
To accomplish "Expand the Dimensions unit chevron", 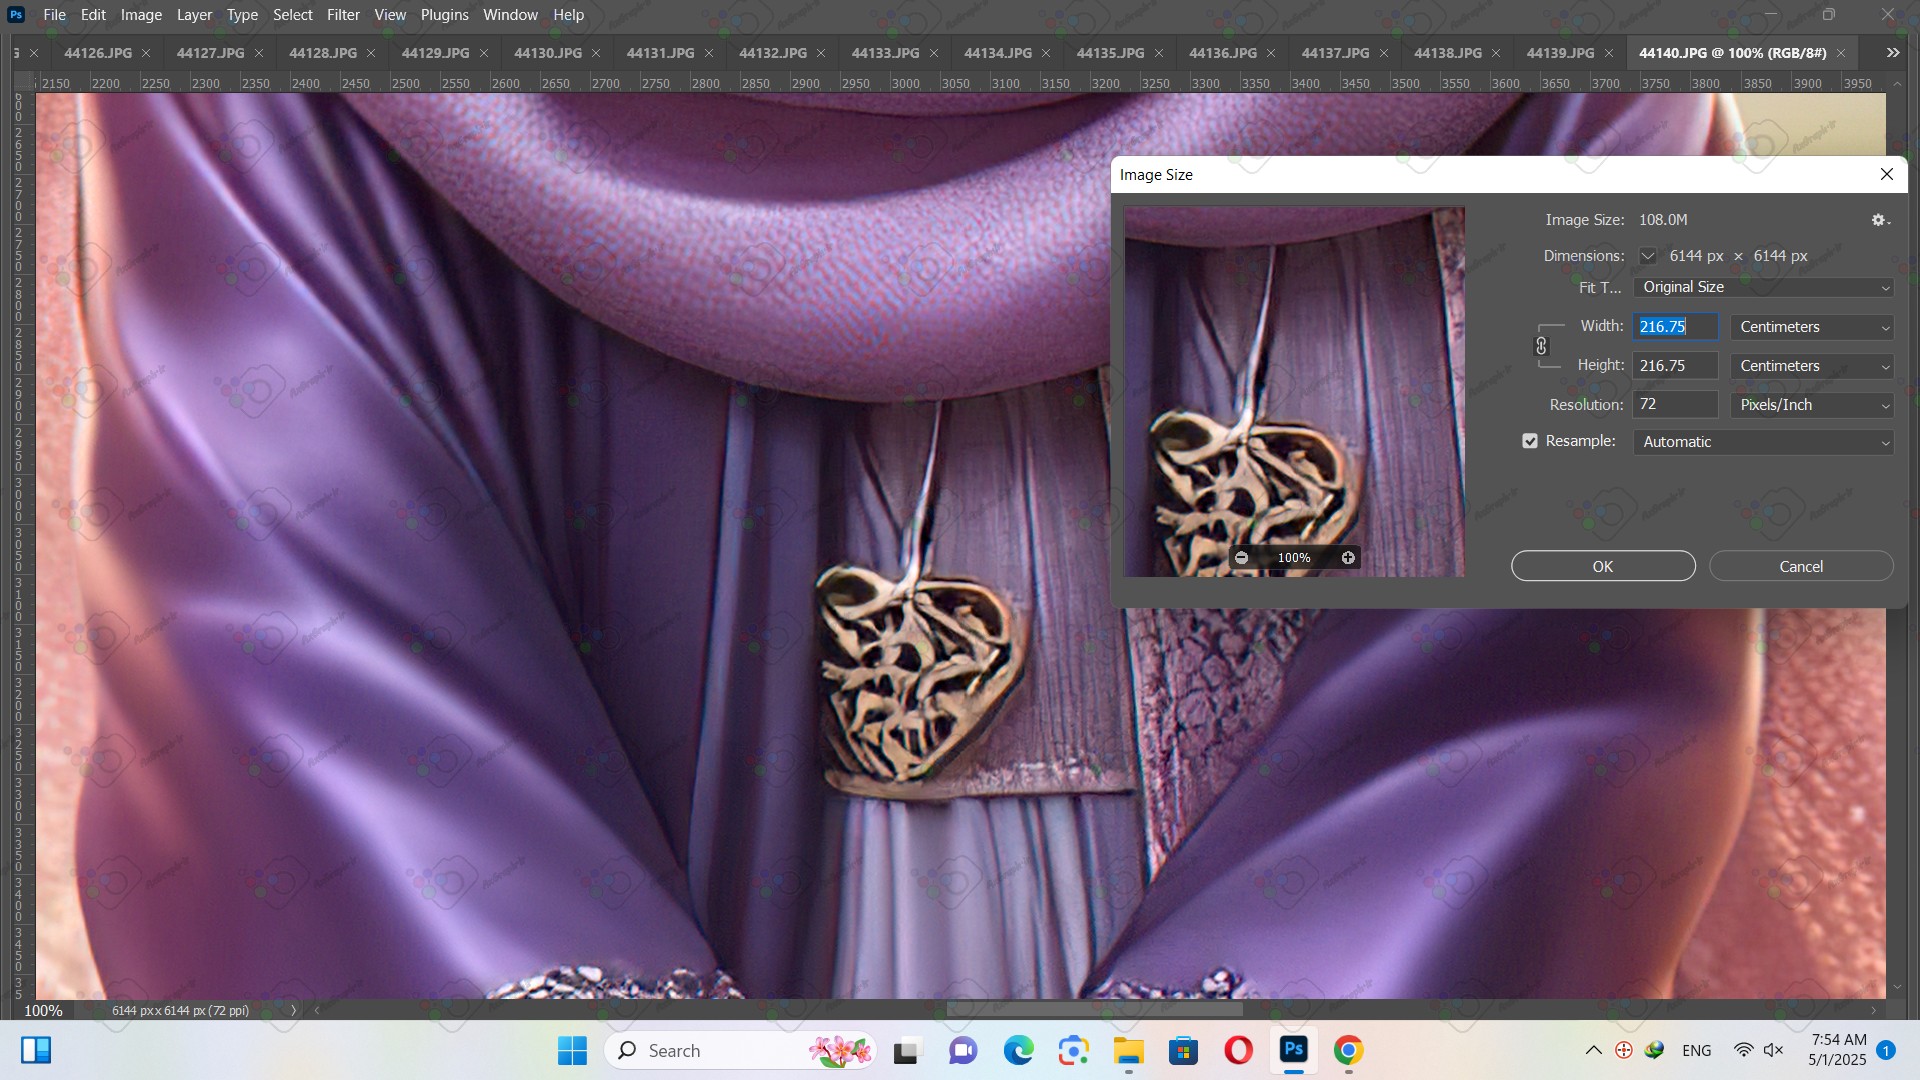I will pos(1647,256).
